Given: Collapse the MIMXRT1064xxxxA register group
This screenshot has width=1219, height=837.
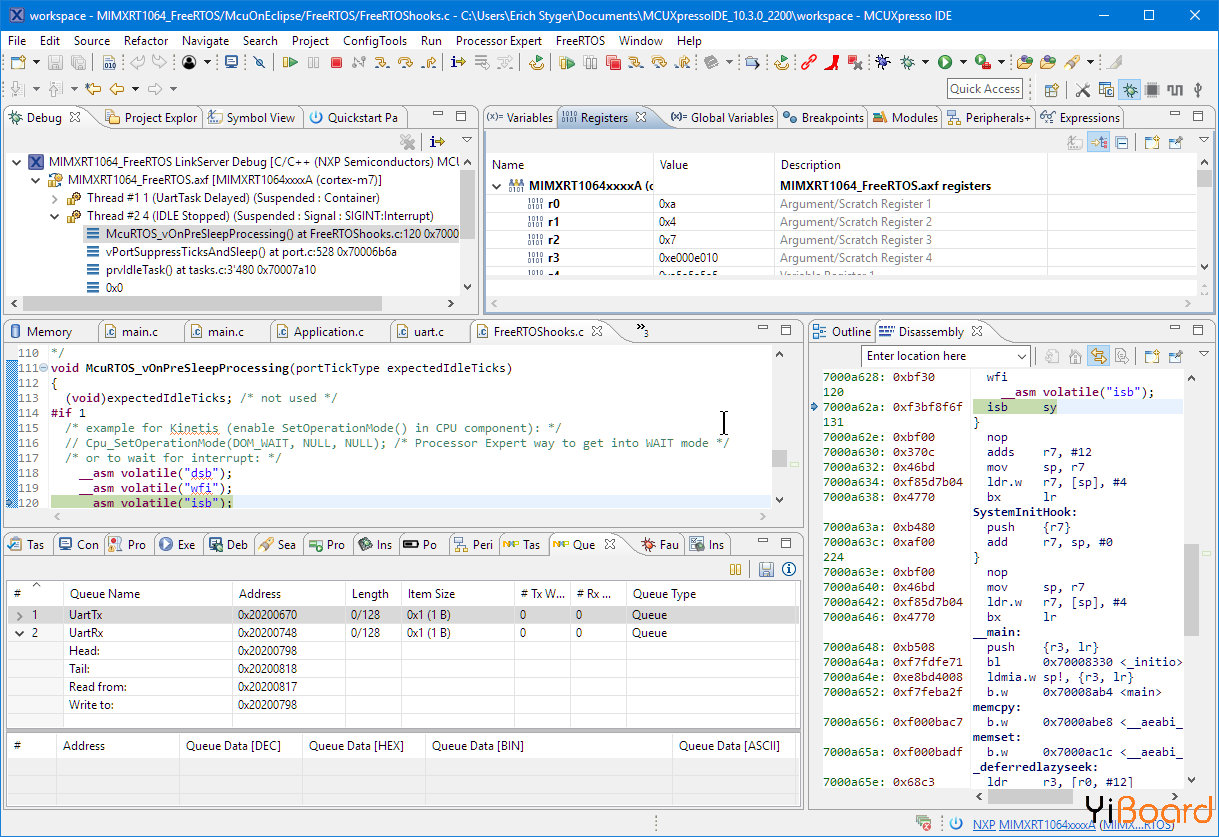Looking at the screenshot, I should [x=497, y=186].
